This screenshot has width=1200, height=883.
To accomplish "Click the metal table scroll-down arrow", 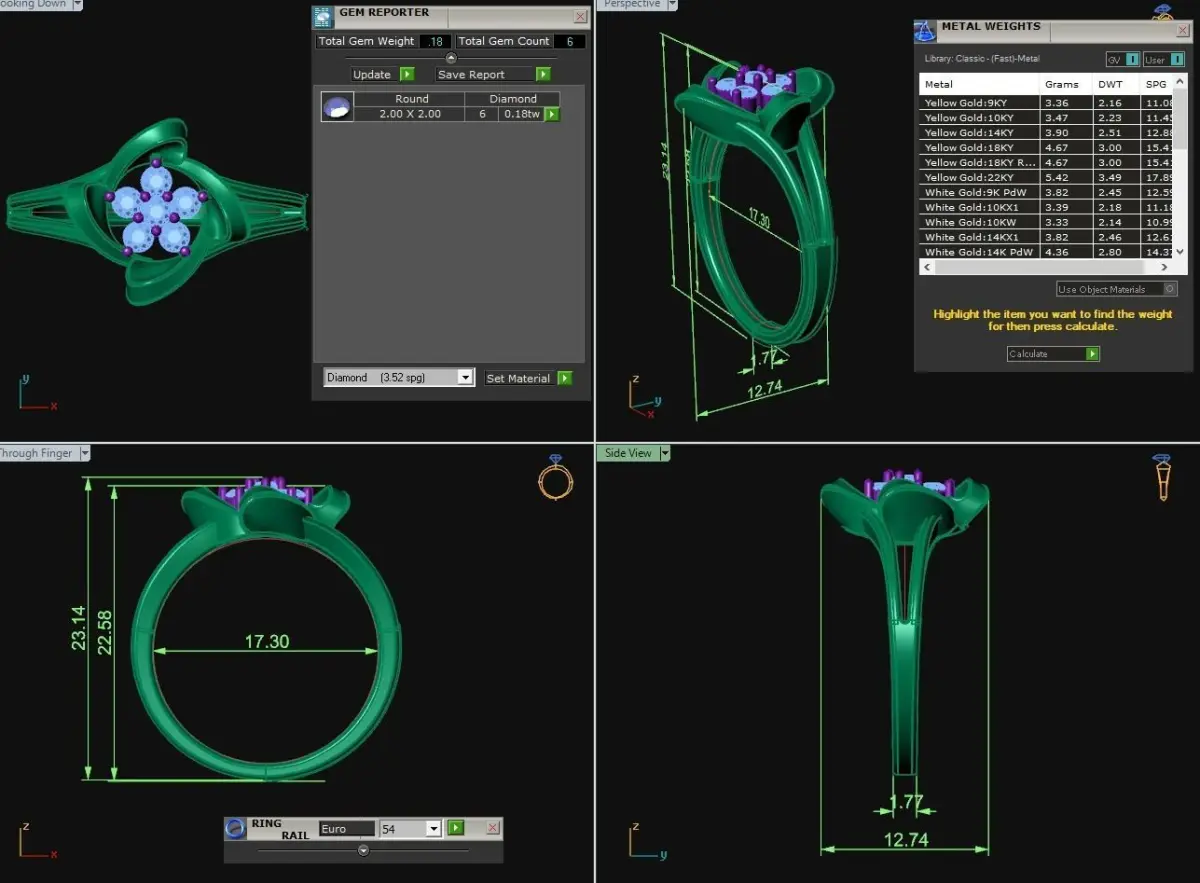I will click(1179, 252).
